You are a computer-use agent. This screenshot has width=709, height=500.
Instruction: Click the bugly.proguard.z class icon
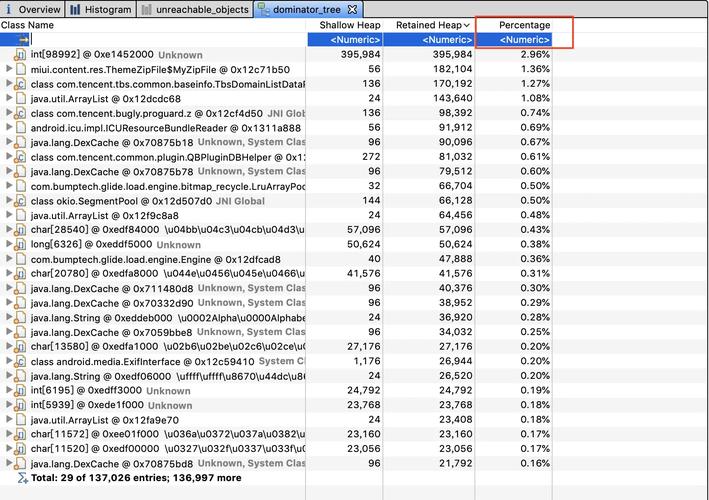pyautogui.click(x=20, y=113)
